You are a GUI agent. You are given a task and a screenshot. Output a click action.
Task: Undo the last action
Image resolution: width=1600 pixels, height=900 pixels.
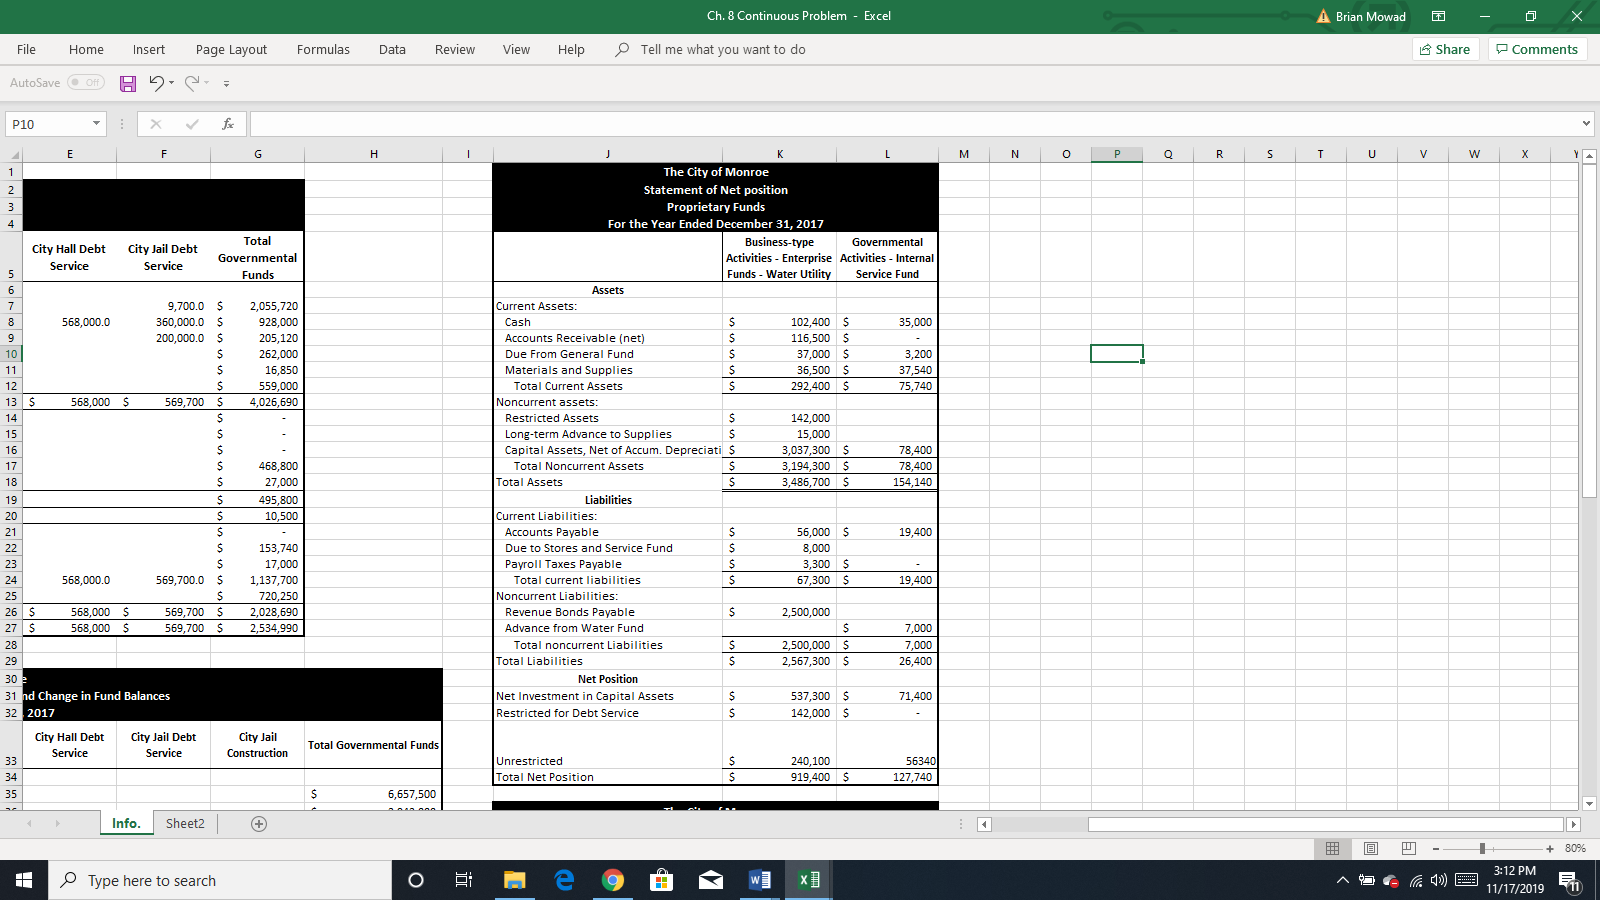156,83
